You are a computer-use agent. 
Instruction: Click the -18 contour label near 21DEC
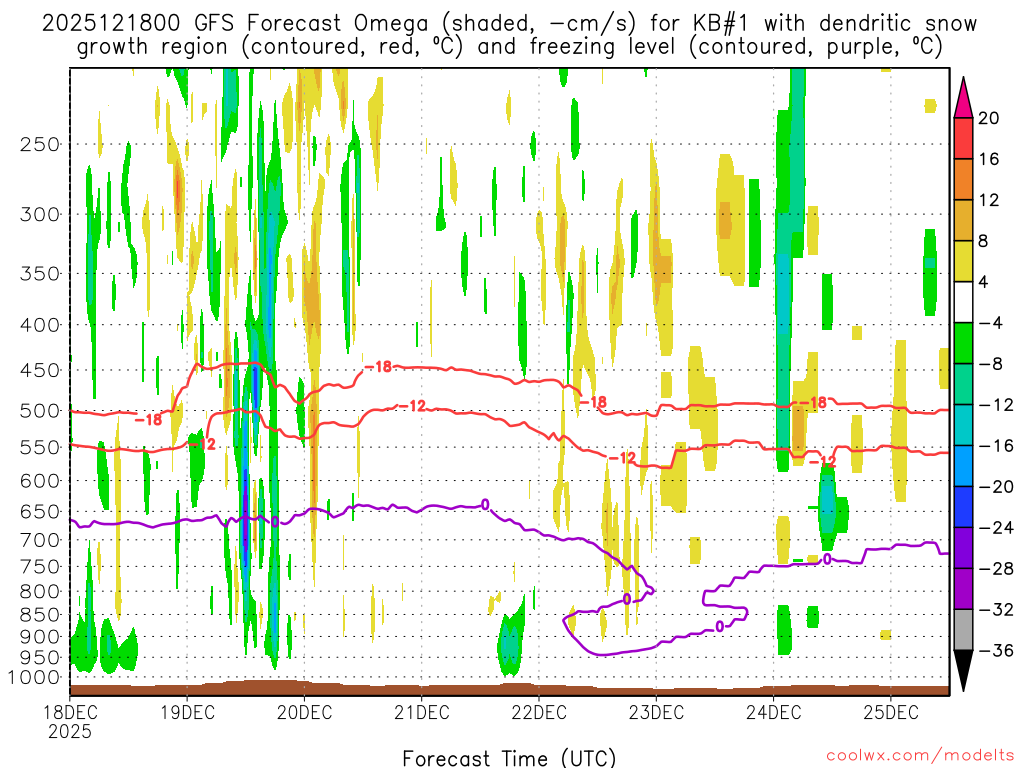377,367
